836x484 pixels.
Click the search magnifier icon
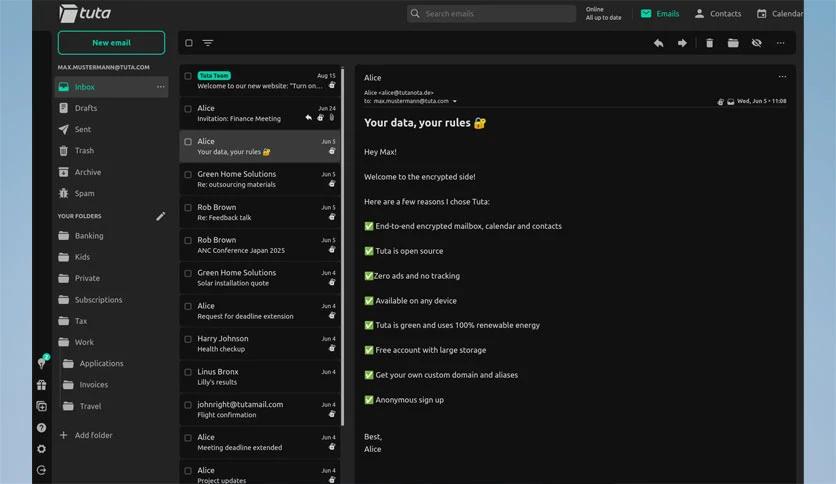[415, 13]
